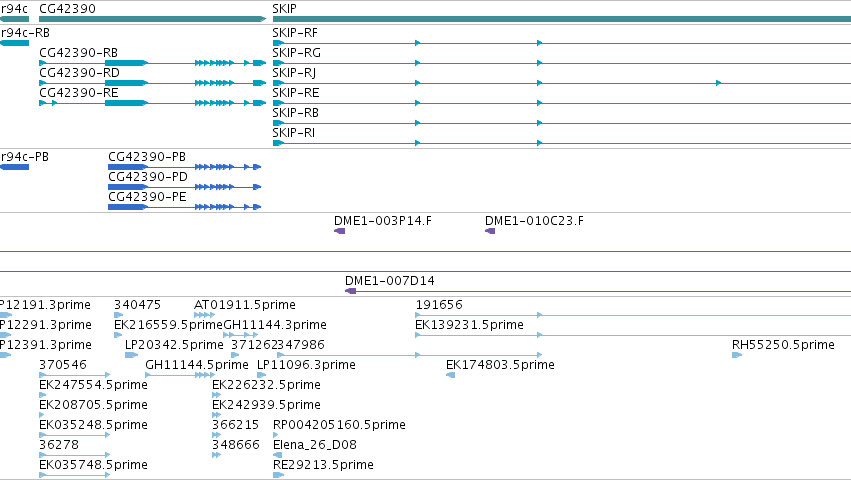Select EST EK247554.5prime

pyautogui.click(x=93, y=386)
